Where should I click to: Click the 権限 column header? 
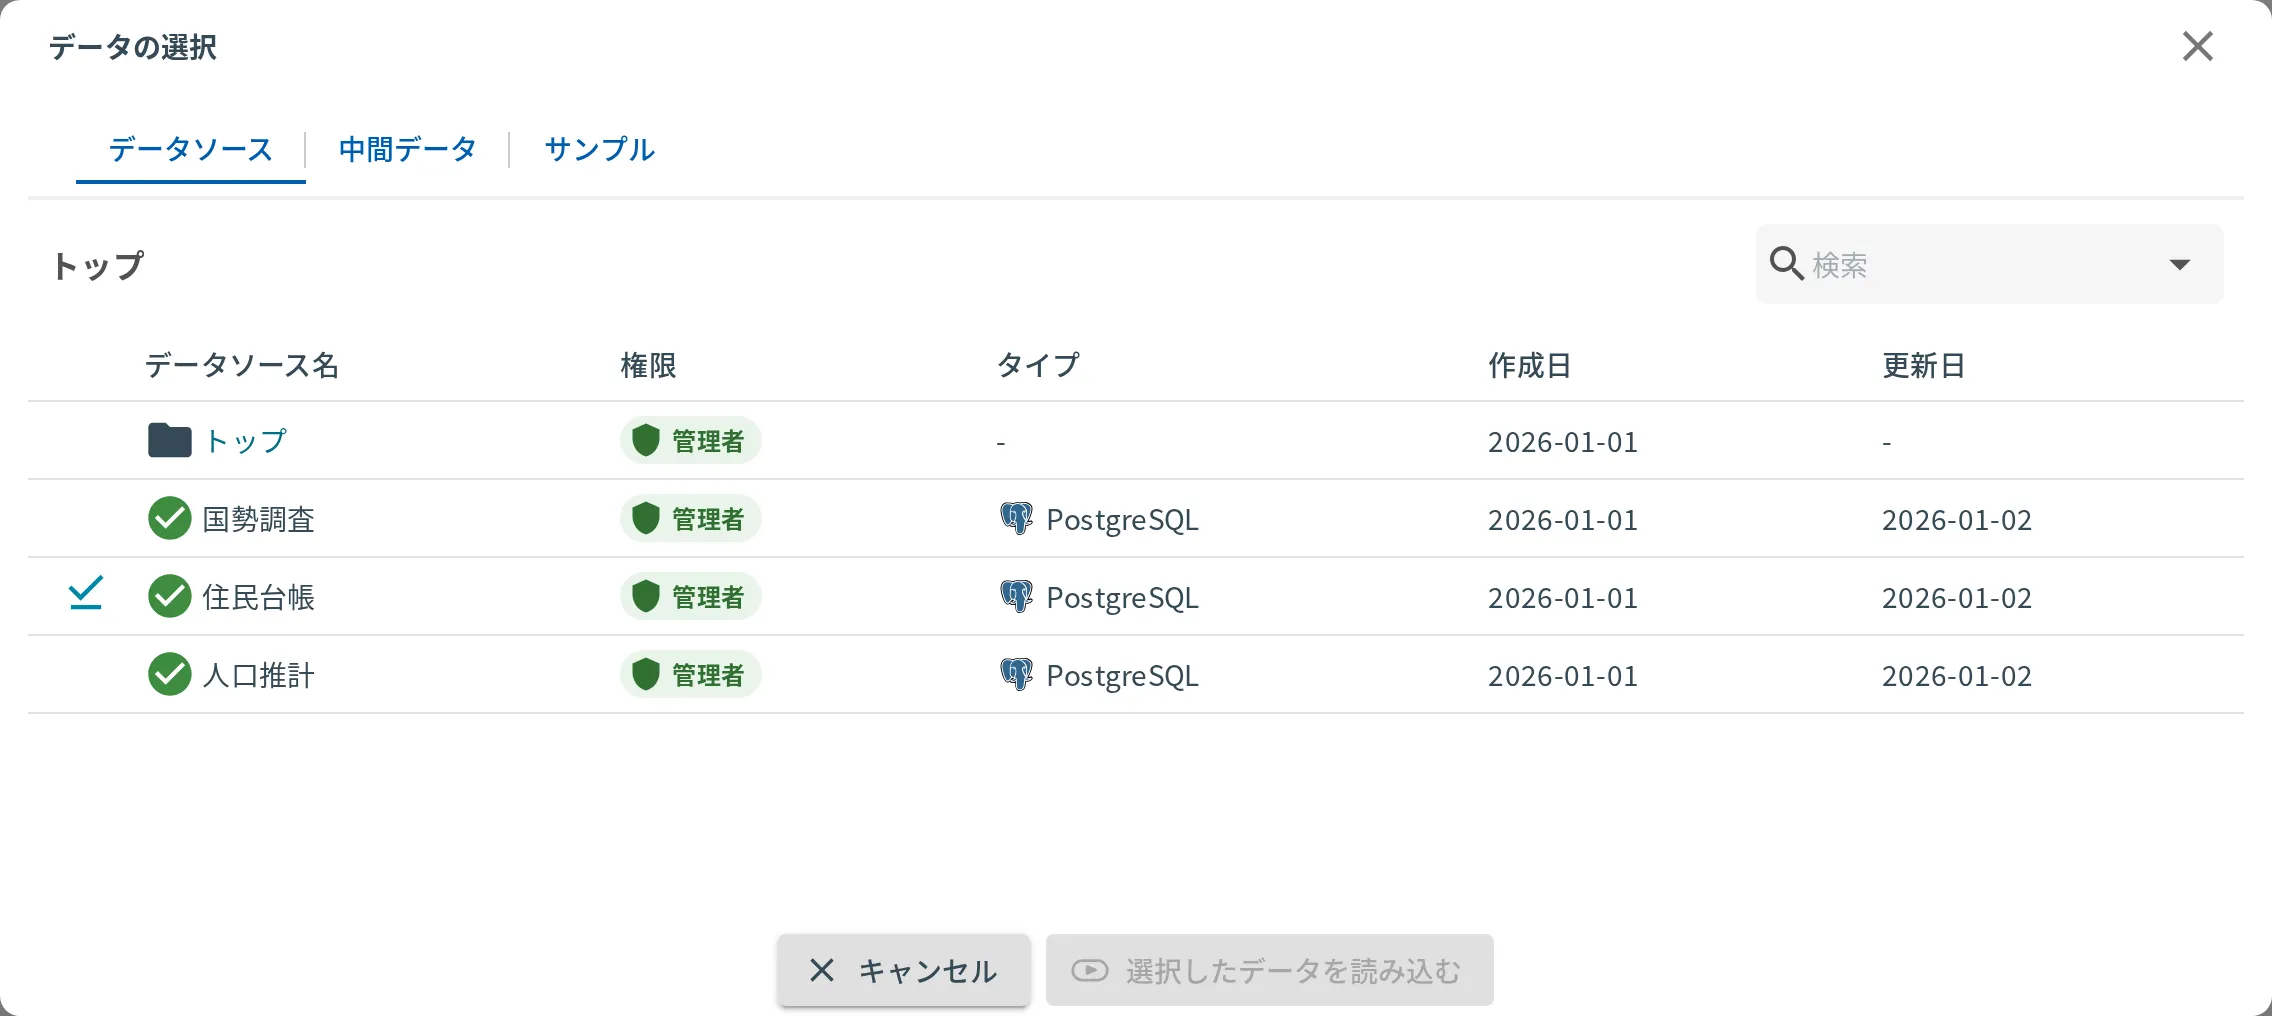point(648,365)
